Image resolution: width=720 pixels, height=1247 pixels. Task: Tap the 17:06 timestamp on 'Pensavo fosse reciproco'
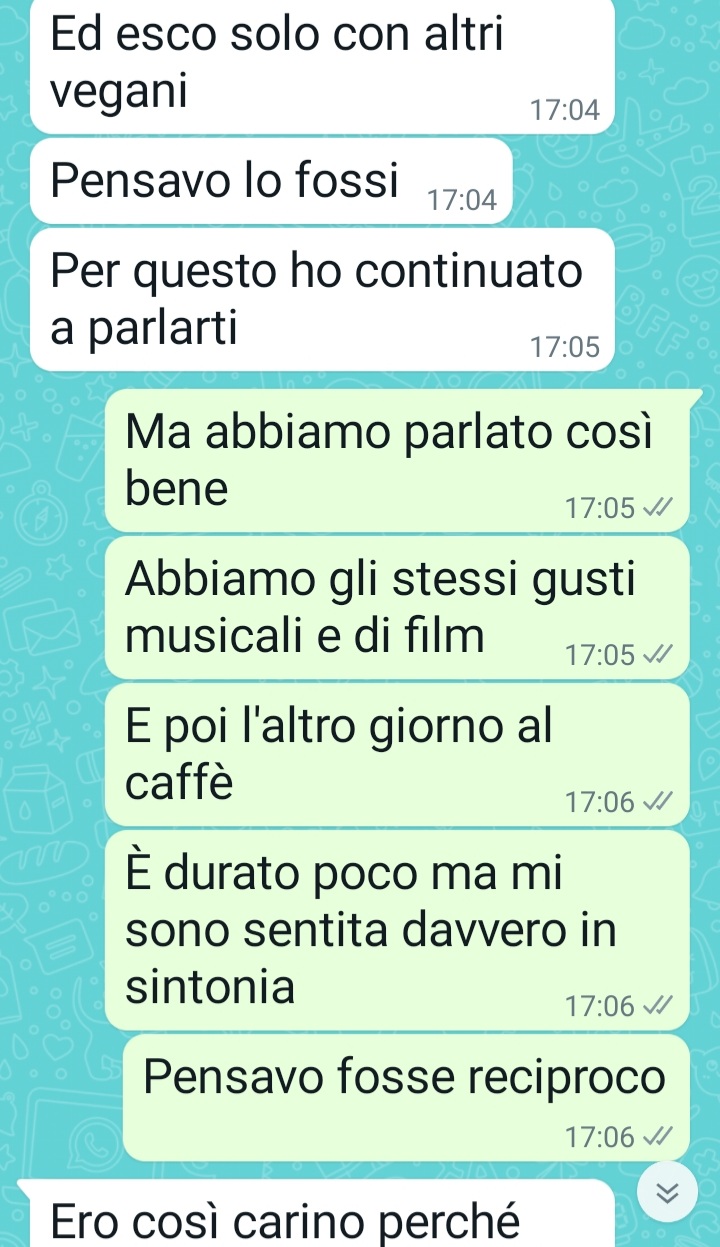[x=600, y=1137]
